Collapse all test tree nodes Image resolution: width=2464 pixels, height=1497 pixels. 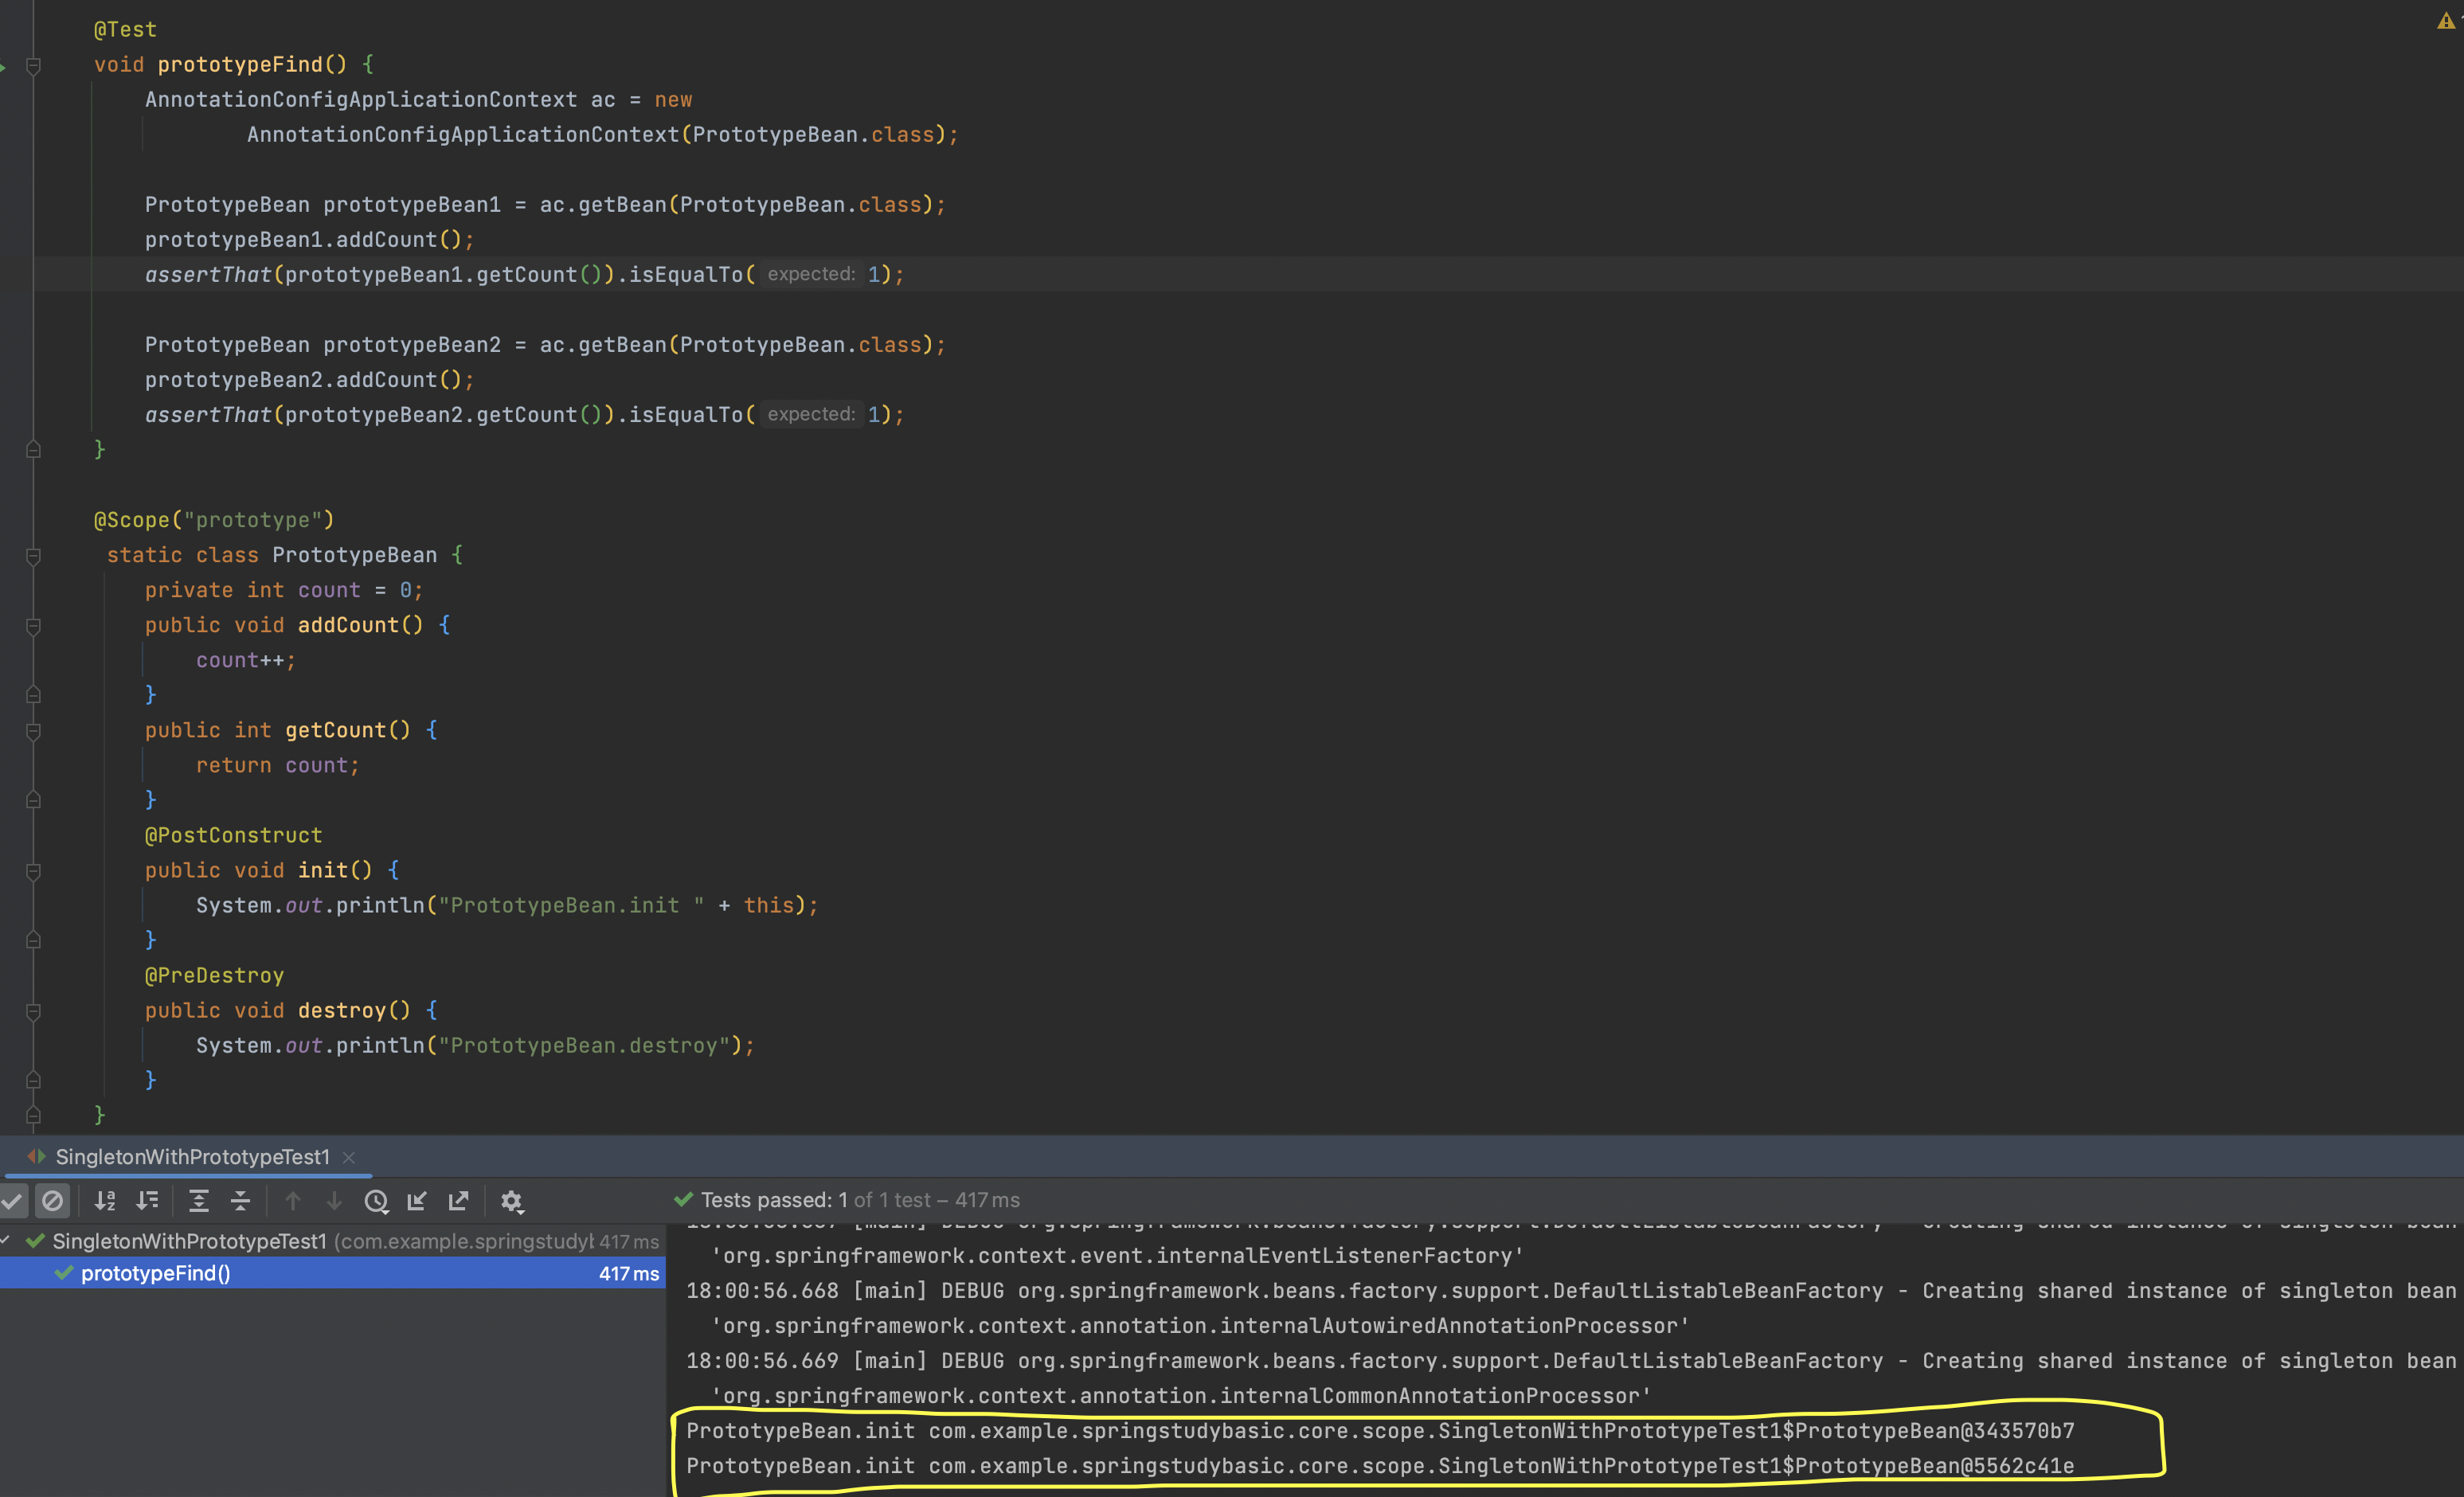(x=240, y=1200)
